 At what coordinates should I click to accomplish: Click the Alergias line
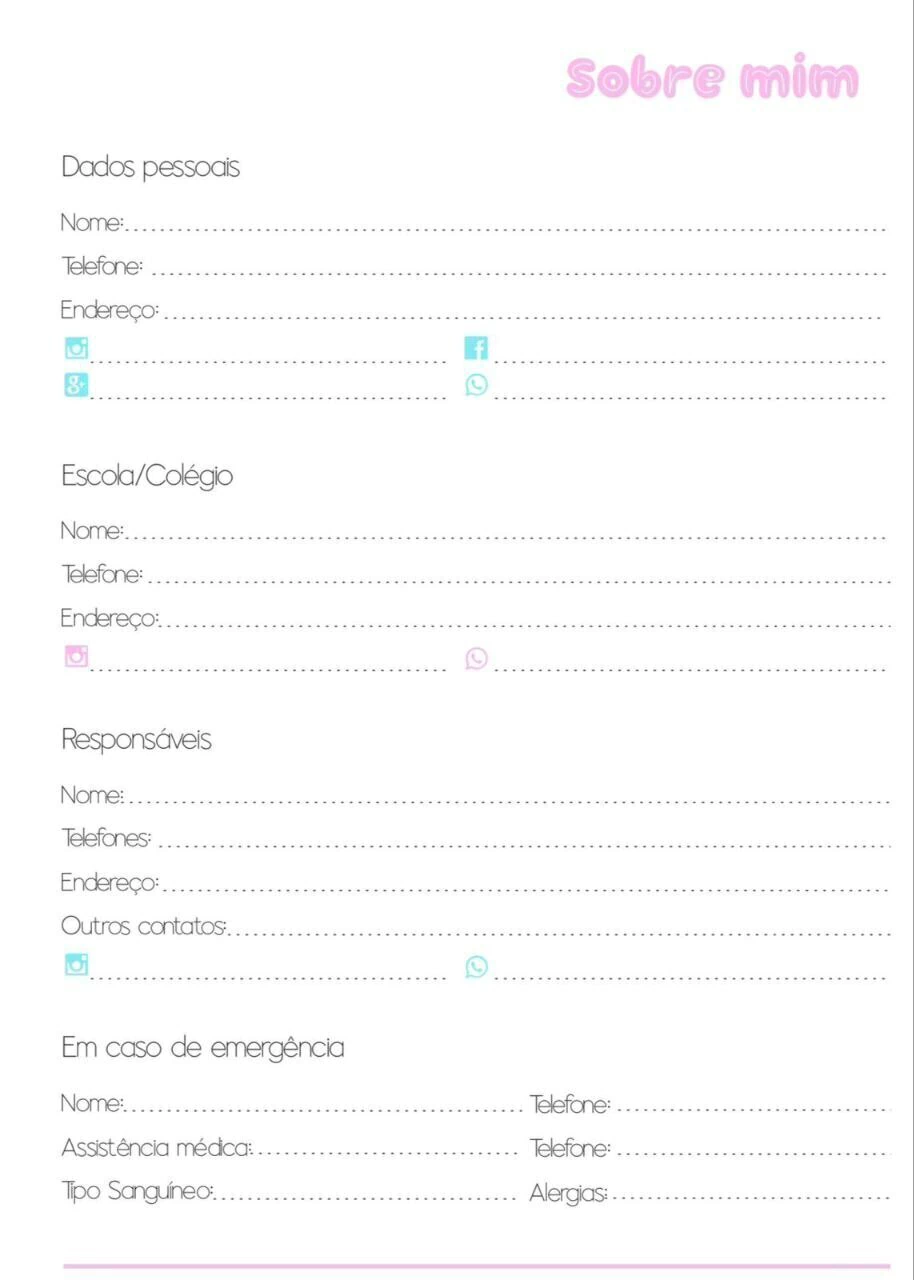pyautogui.click(x=709, y=1193)
